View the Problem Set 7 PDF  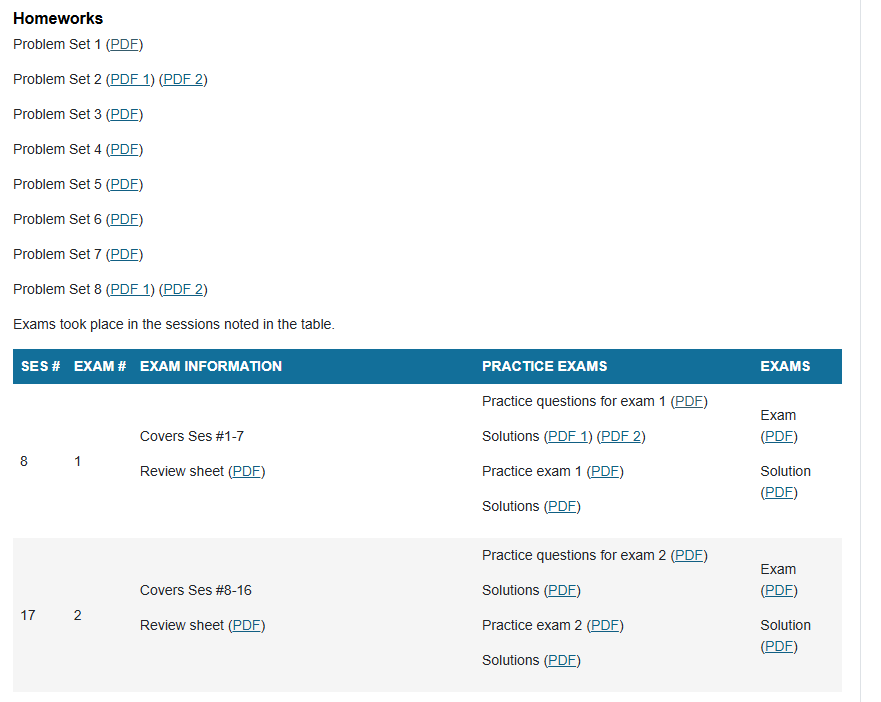pyautogui.click(x=124, y=254)
